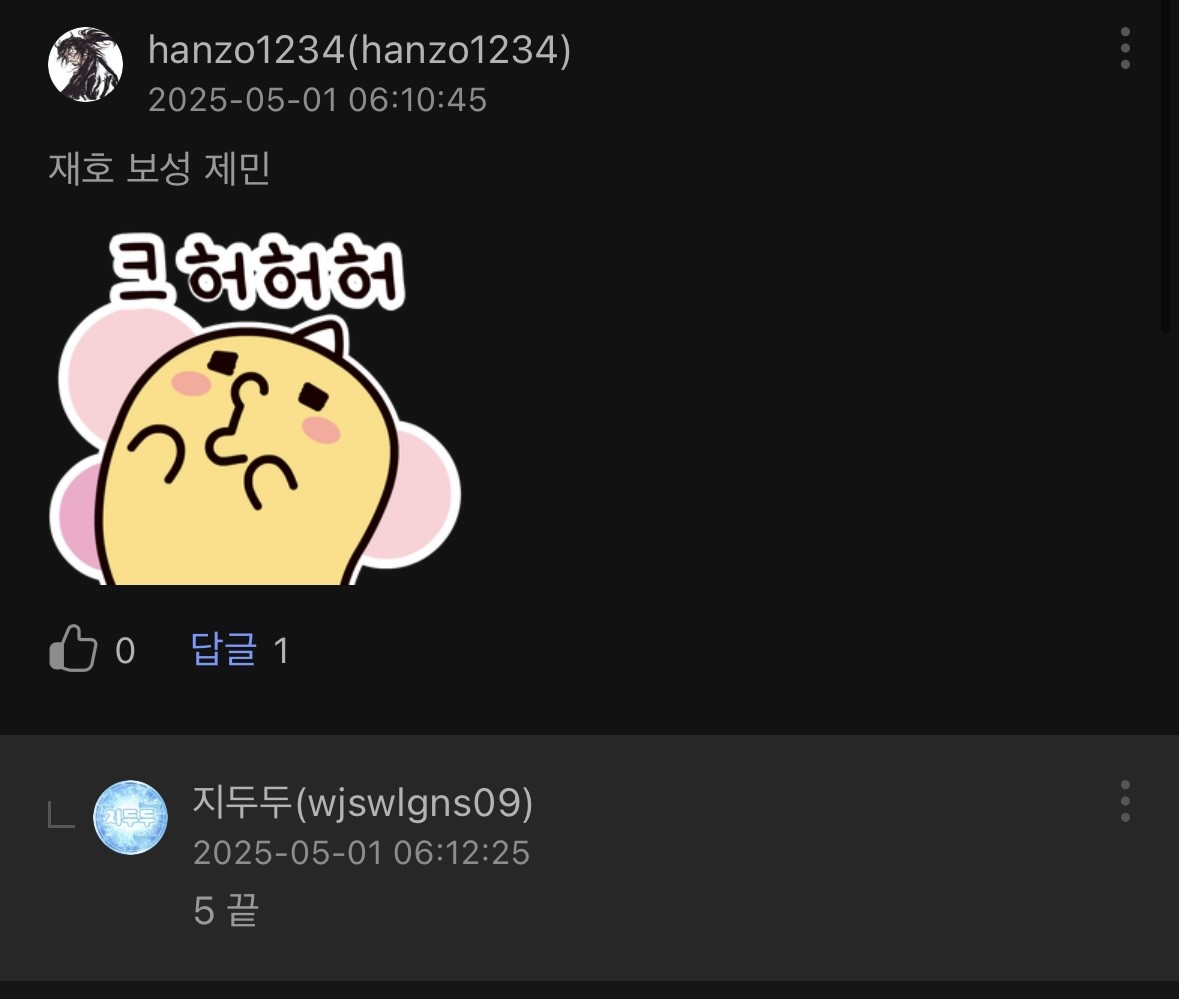Select the comment text 재호 보성 제민
This screenshot has width=1179, height=999.
tap(159, 168)
